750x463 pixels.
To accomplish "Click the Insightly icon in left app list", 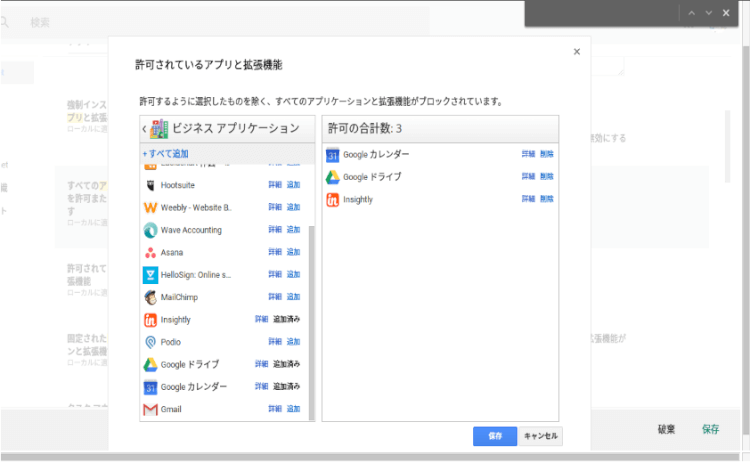I will 150,320.
